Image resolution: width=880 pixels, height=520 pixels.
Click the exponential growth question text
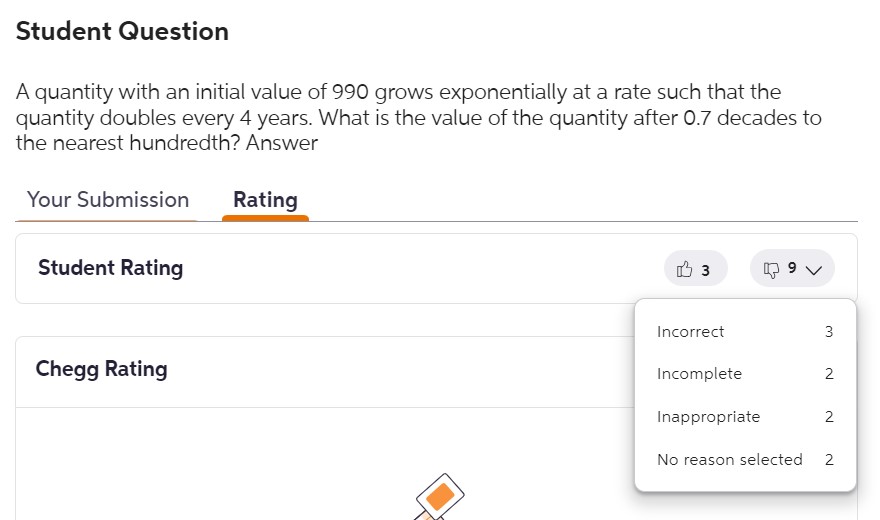click(x=418, y=117)
